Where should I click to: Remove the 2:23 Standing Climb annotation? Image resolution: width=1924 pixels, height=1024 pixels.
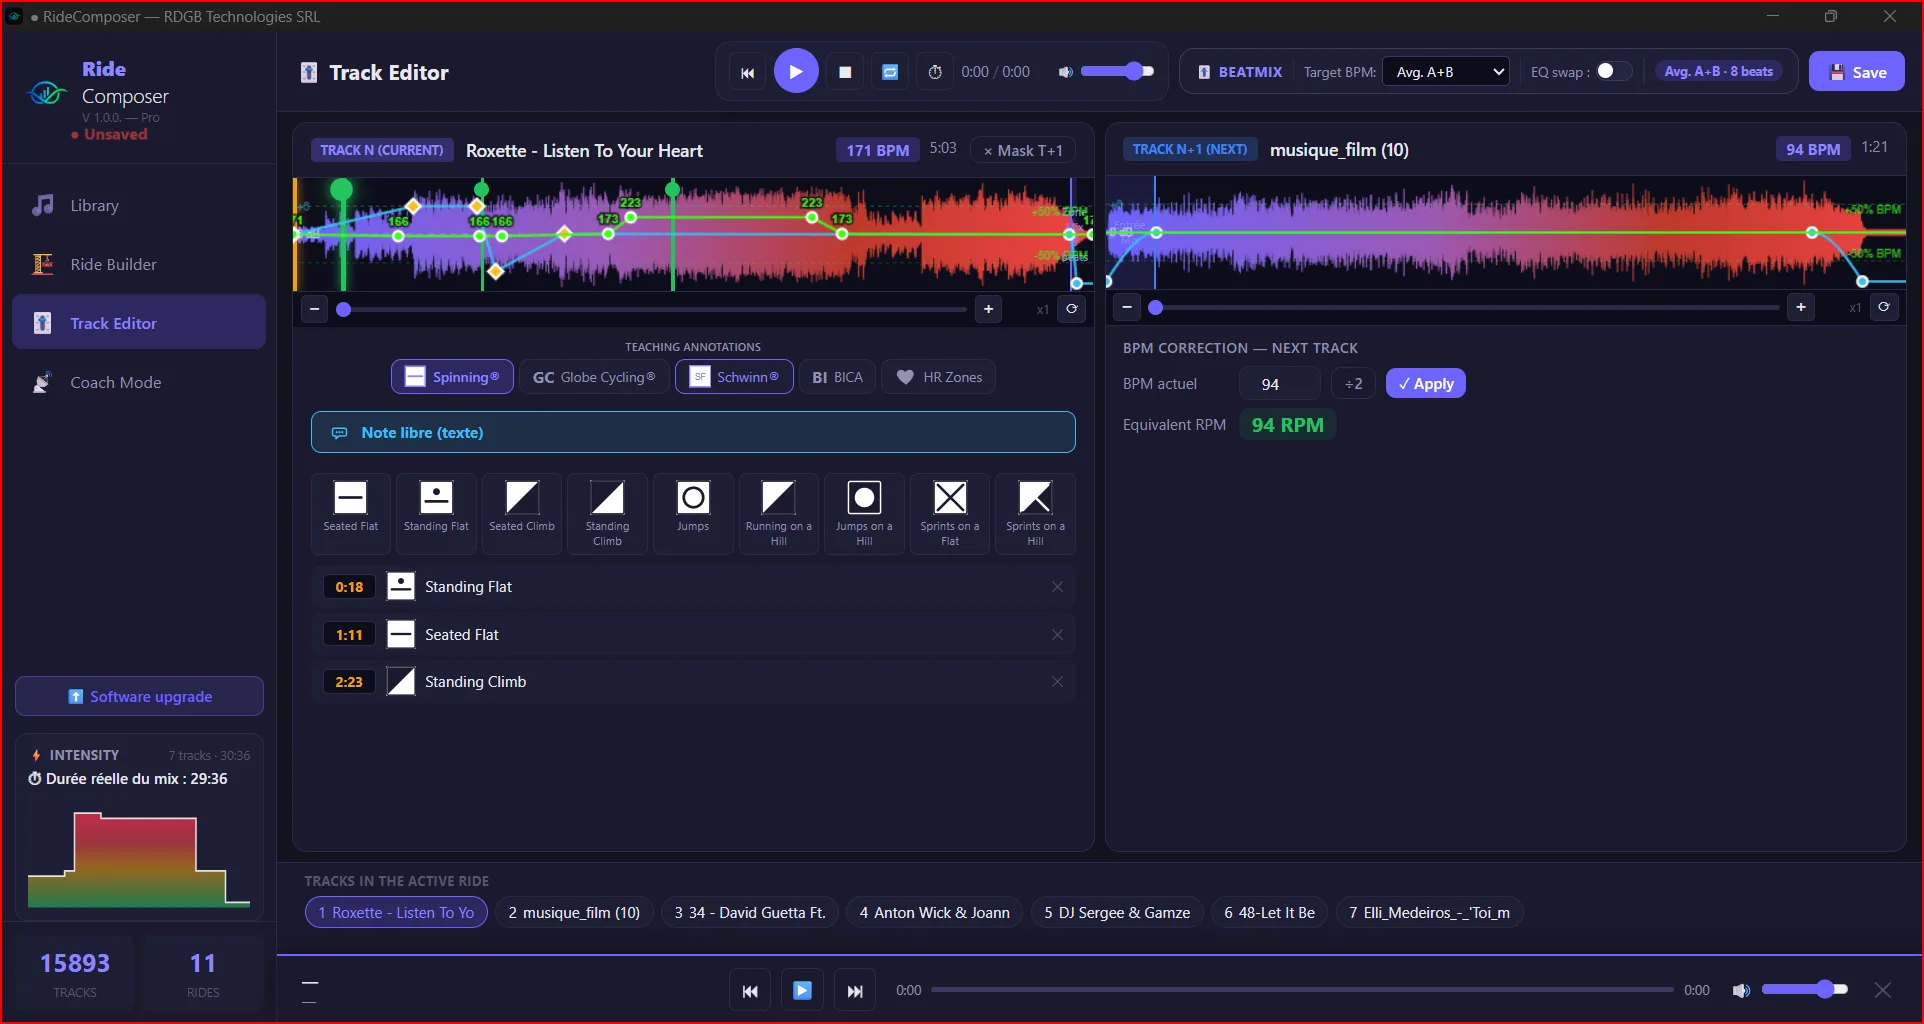pos(1057,682)
